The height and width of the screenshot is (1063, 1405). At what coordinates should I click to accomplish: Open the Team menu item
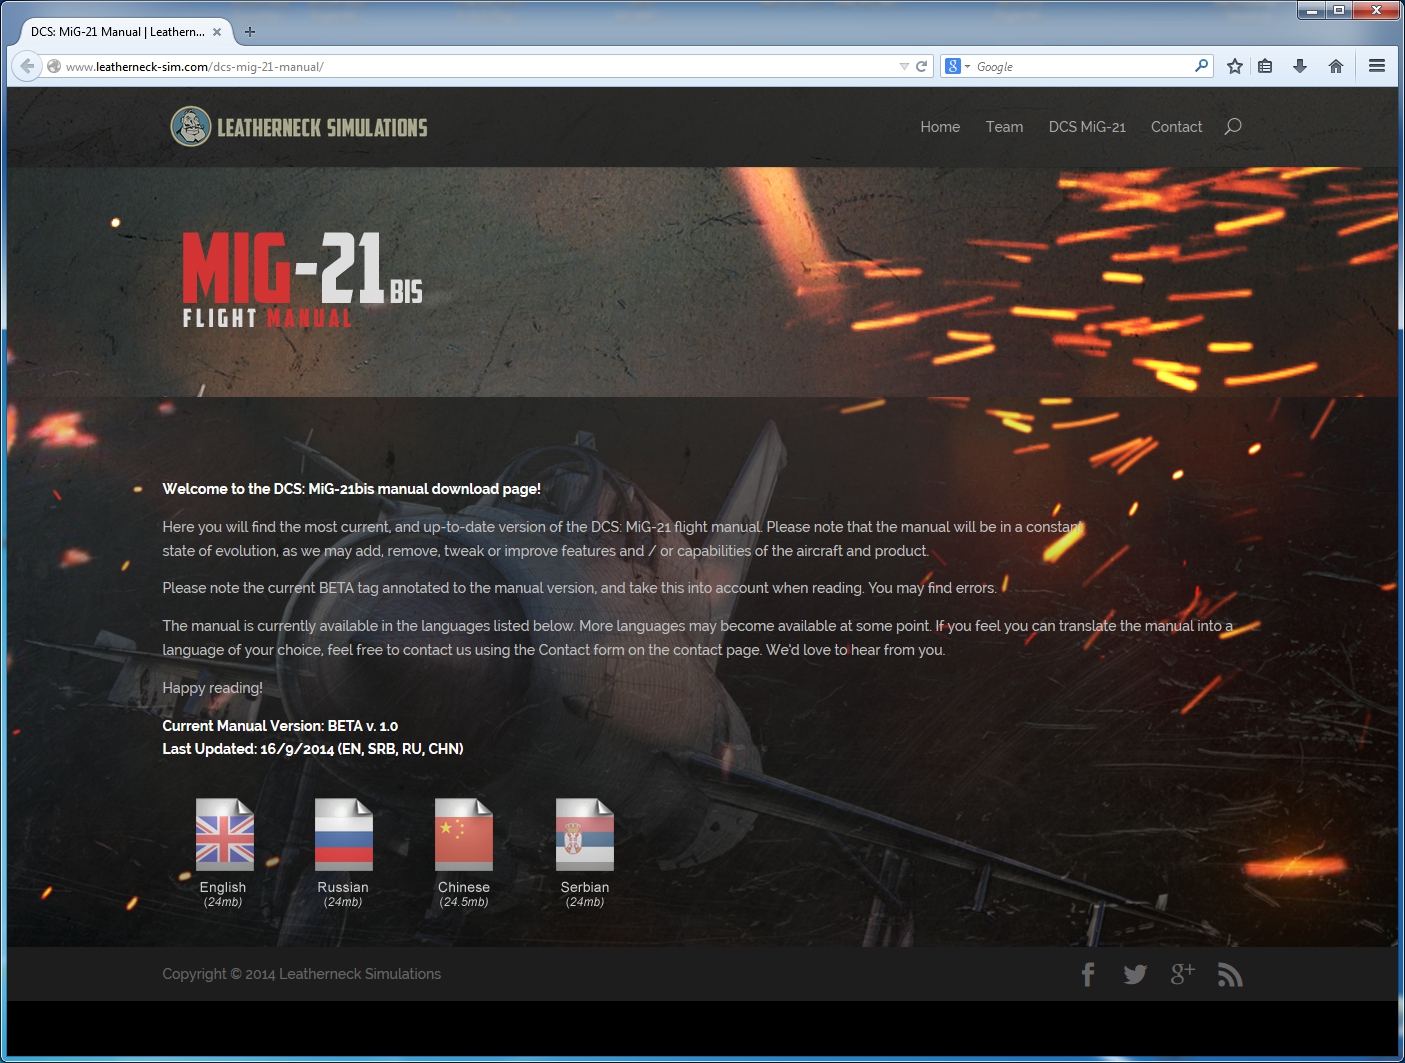tap(1004, 127)
